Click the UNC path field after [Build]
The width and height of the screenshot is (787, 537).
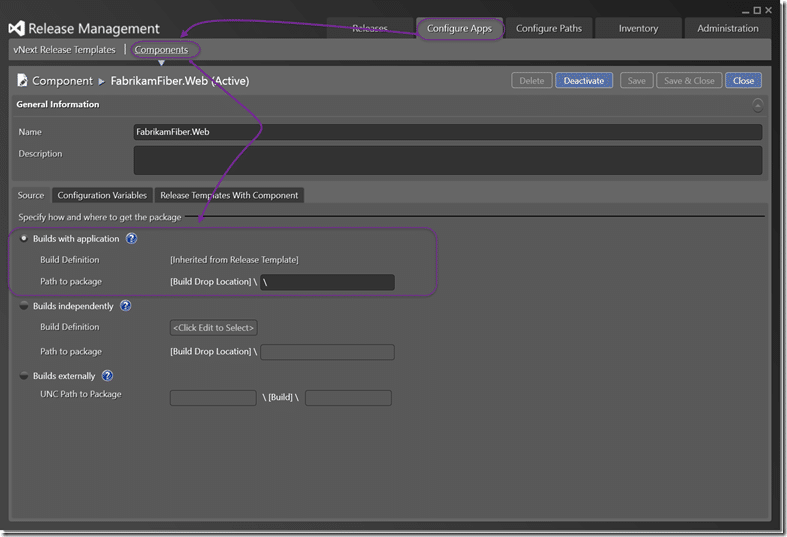point(348,397)
